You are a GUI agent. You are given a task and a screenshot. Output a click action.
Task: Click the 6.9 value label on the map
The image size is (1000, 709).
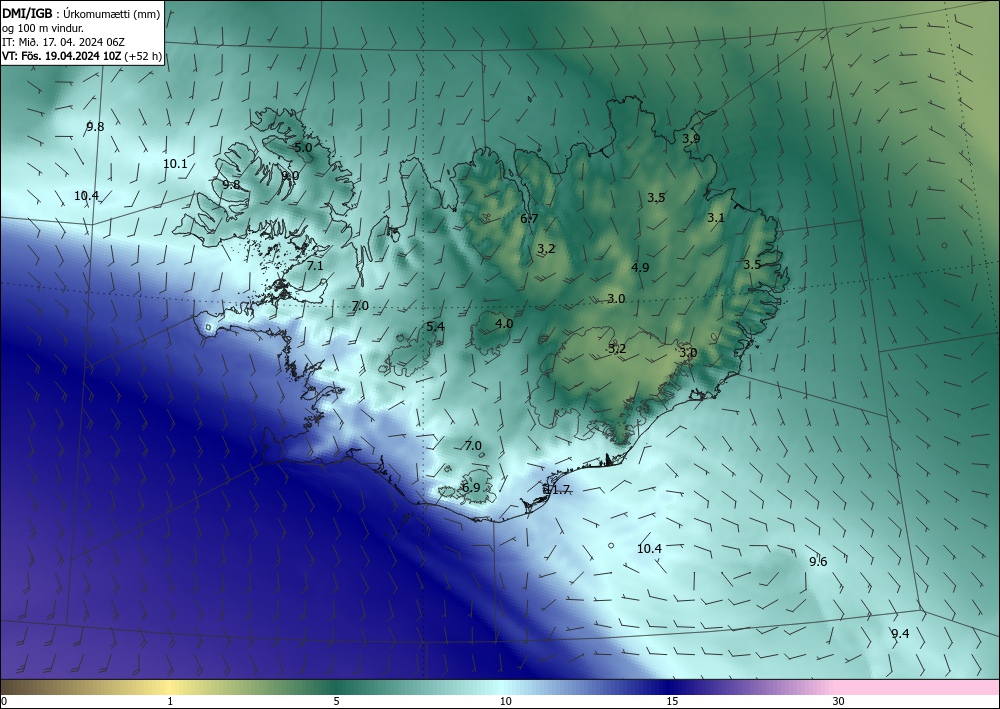[x=471, y=488]
